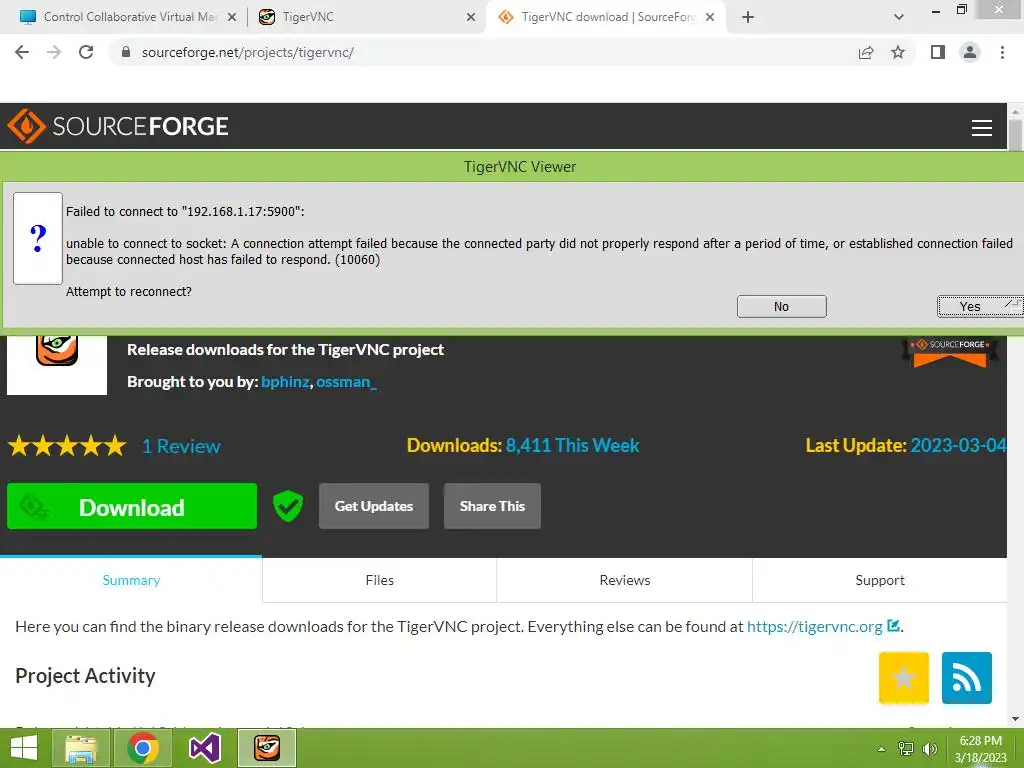Screen dimensions: 1024x768
Task: Open the Summary tab
Action: pos(131,580)
